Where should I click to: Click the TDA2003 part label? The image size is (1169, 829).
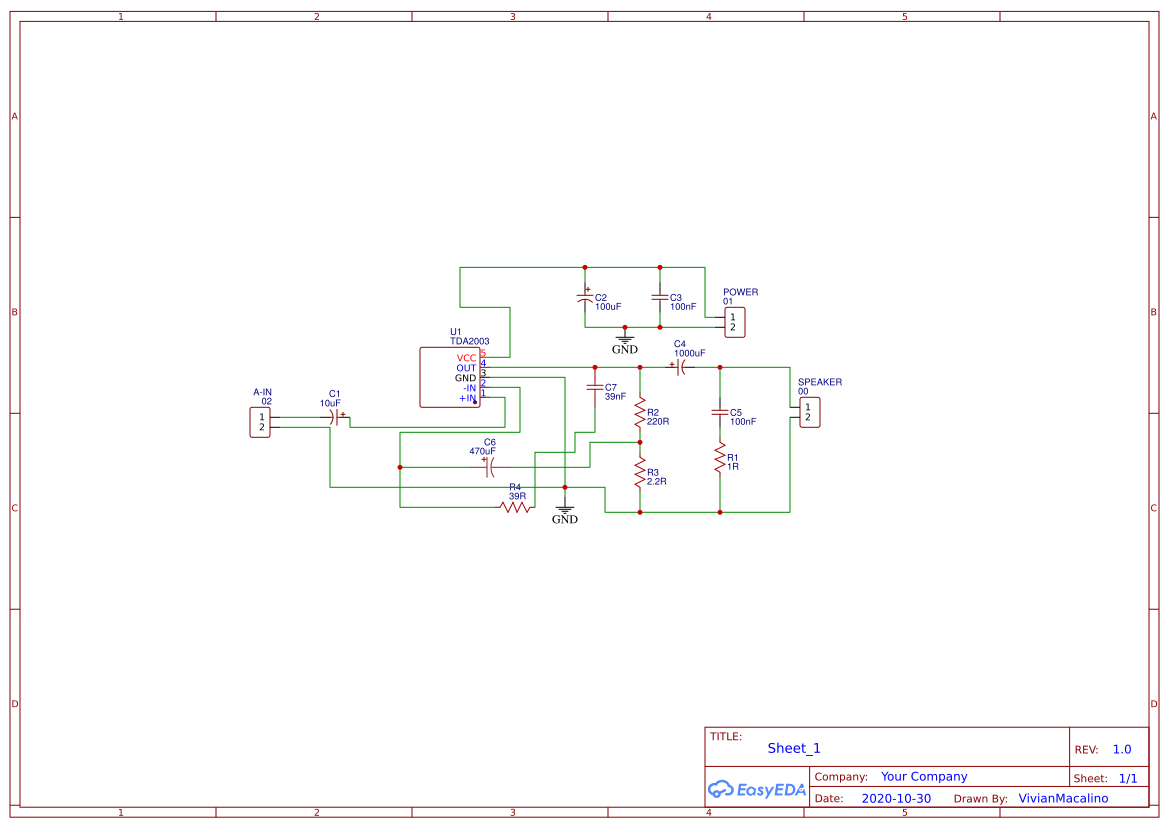(x=470, y=341)
